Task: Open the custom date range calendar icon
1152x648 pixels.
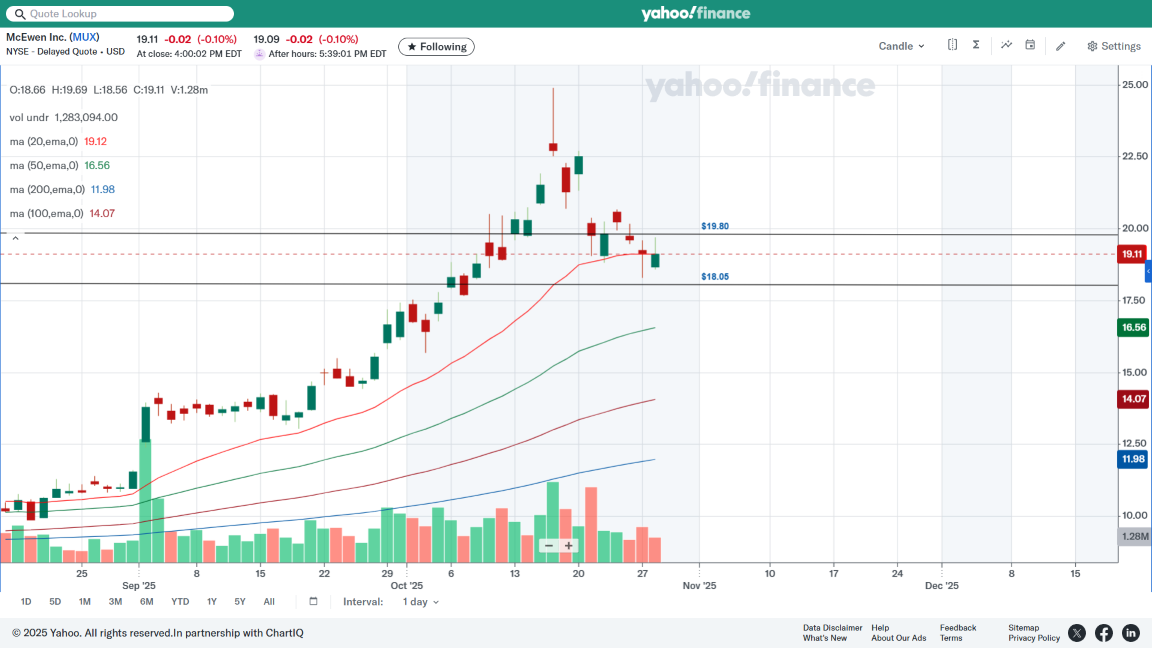Action: [x=314, y=601]
